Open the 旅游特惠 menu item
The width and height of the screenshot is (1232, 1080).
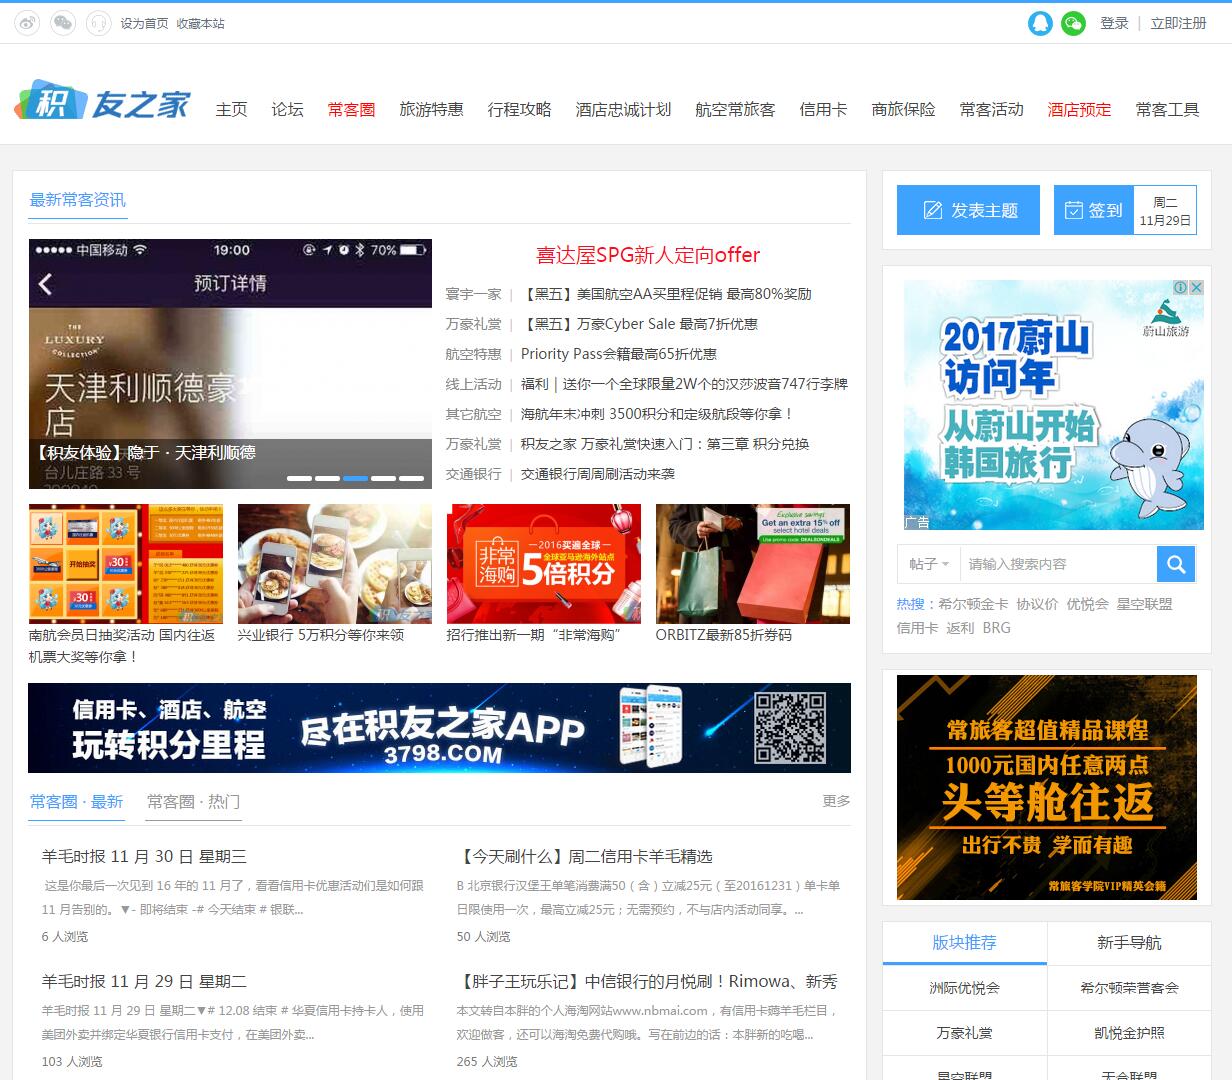click(431, 109)
